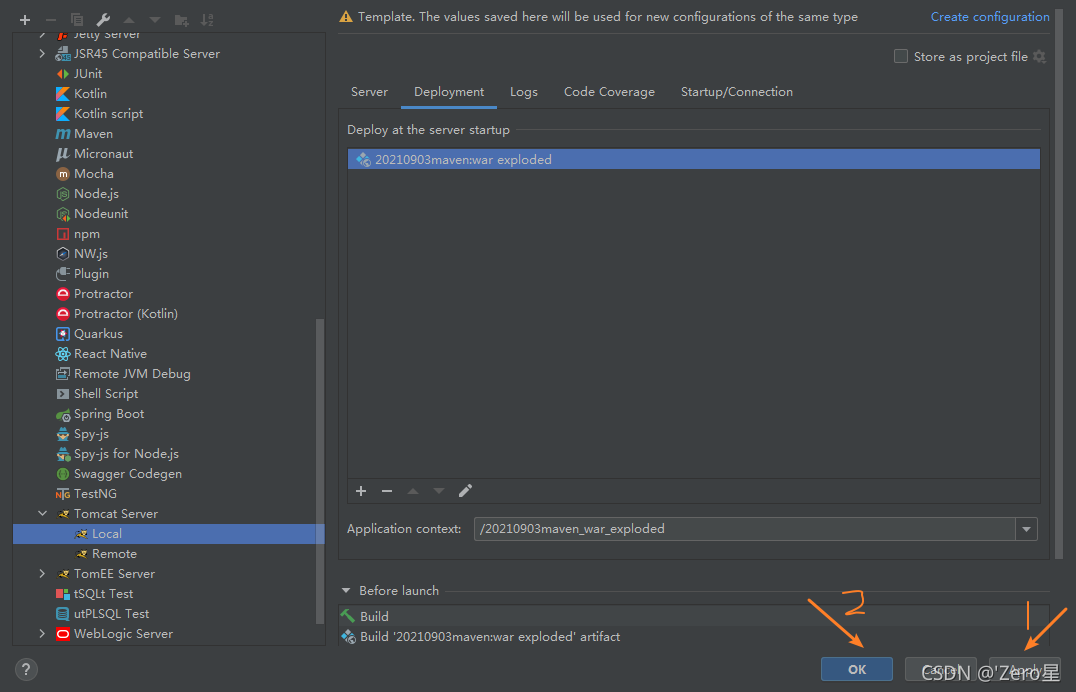Click the Create configuration link

[990, 16]
